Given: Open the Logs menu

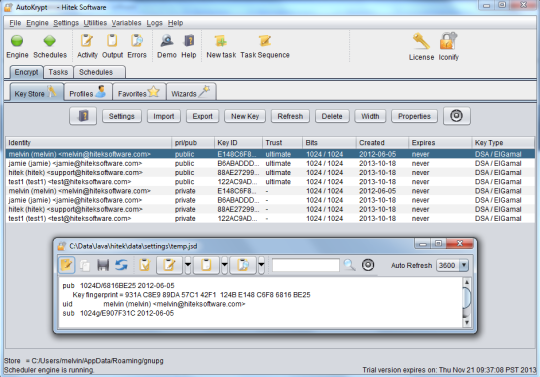Looking at the screenshot, I should (x=154, y=23).
